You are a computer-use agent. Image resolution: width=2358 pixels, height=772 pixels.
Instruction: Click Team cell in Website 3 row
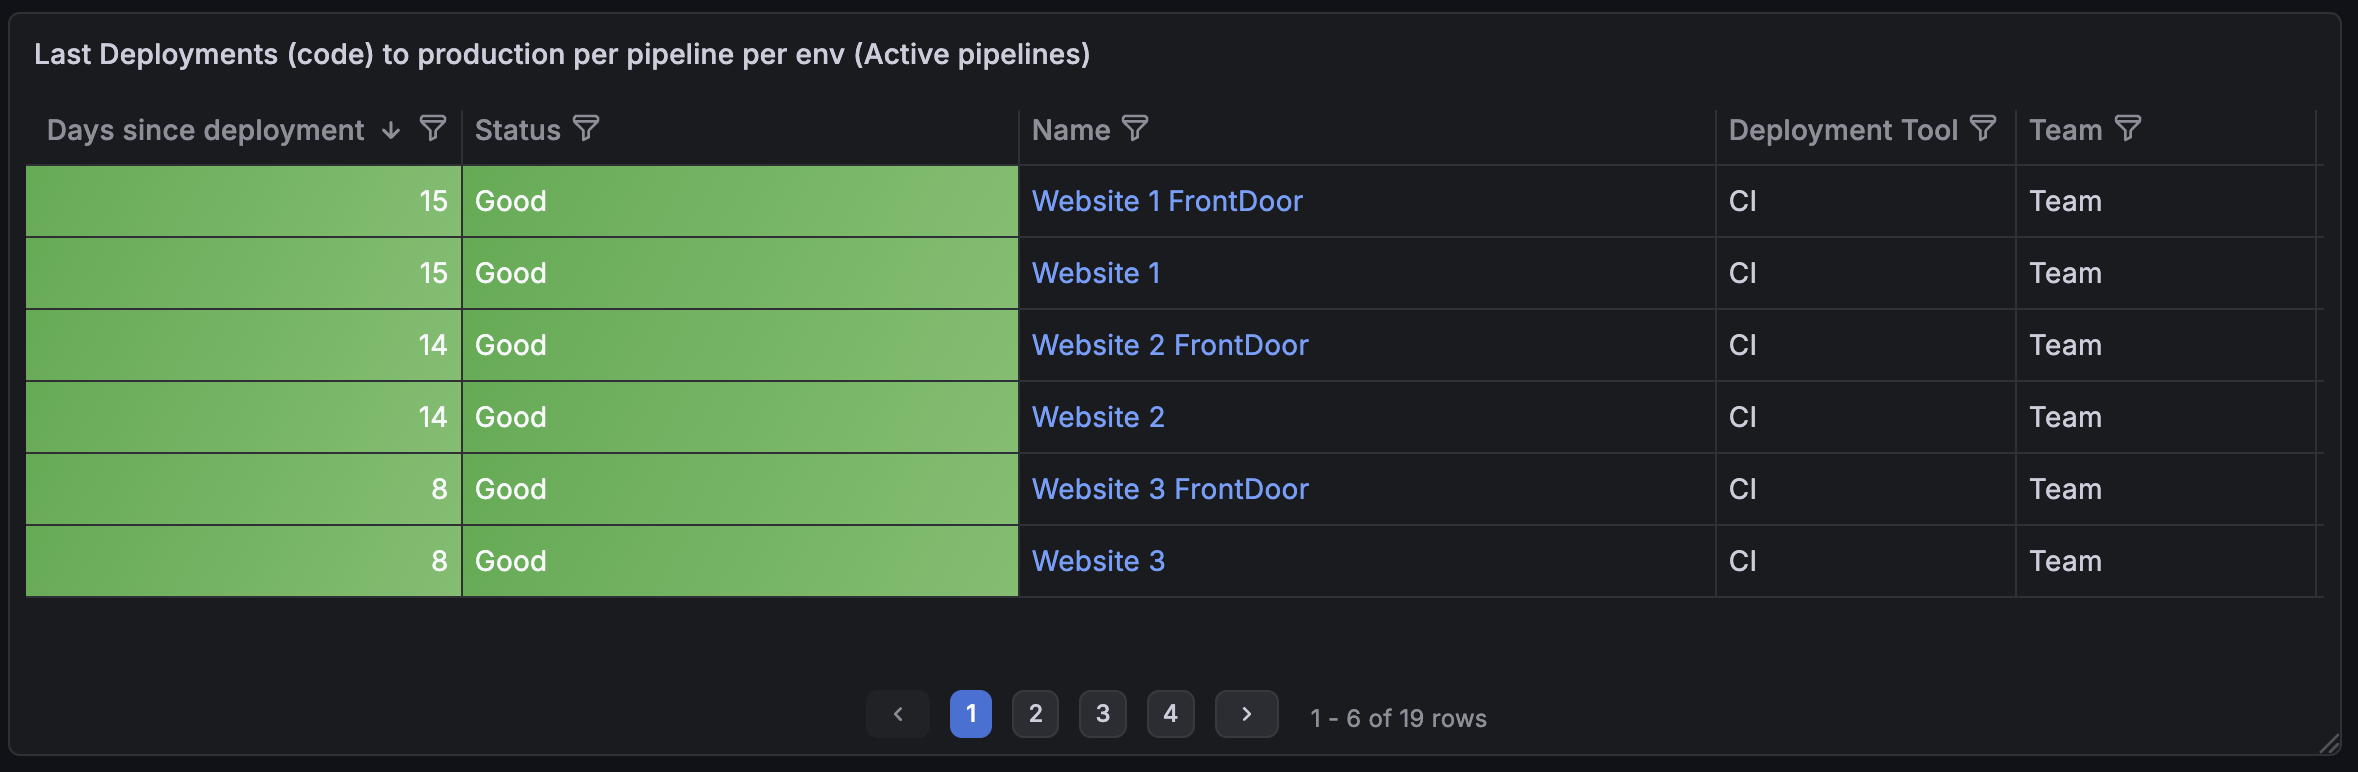[2166, 561]
